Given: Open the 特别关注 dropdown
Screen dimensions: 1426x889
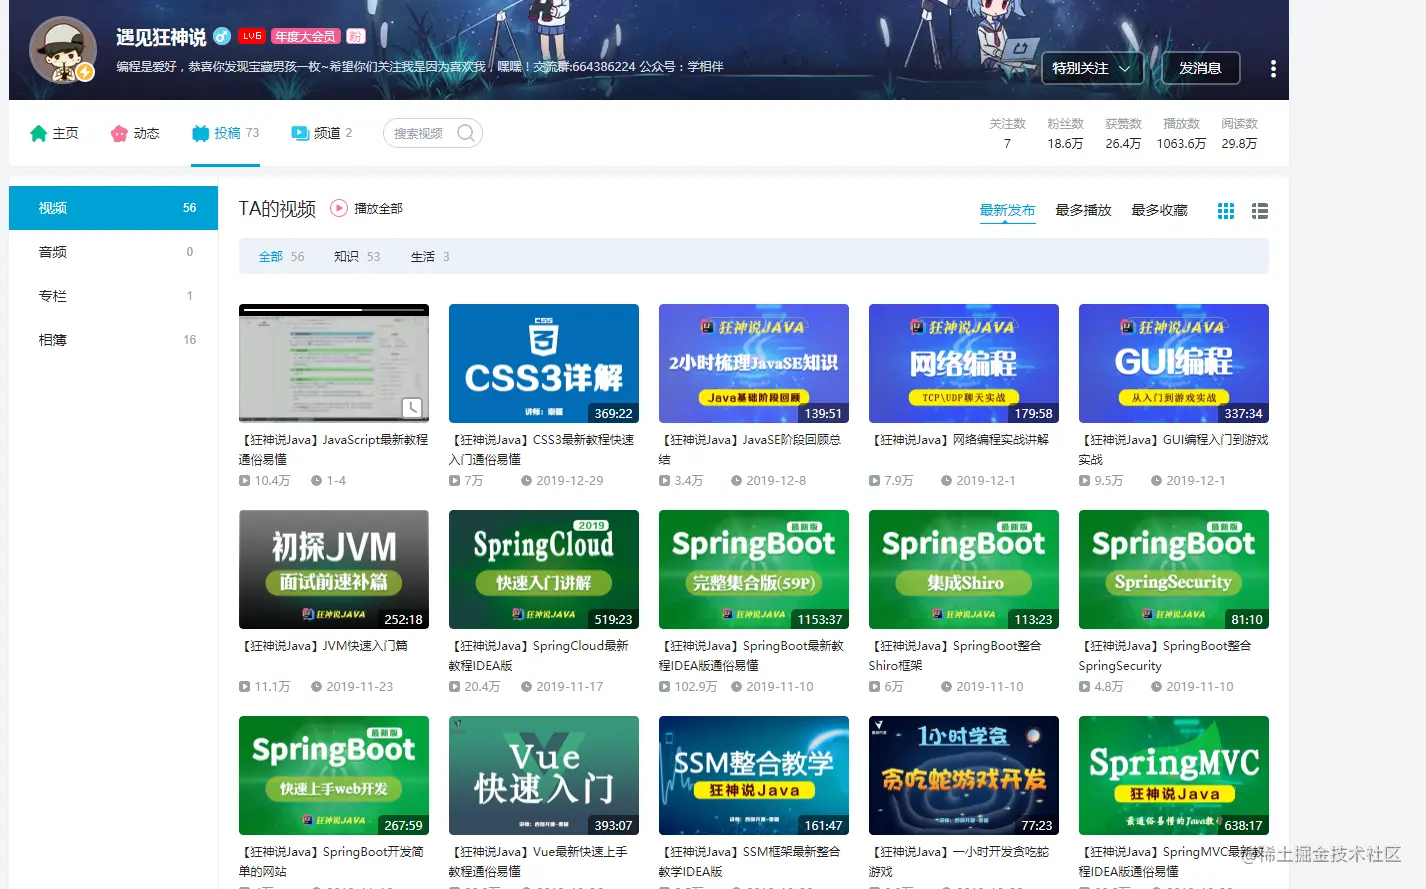Looking at the screenshot, I should 1092,68.
